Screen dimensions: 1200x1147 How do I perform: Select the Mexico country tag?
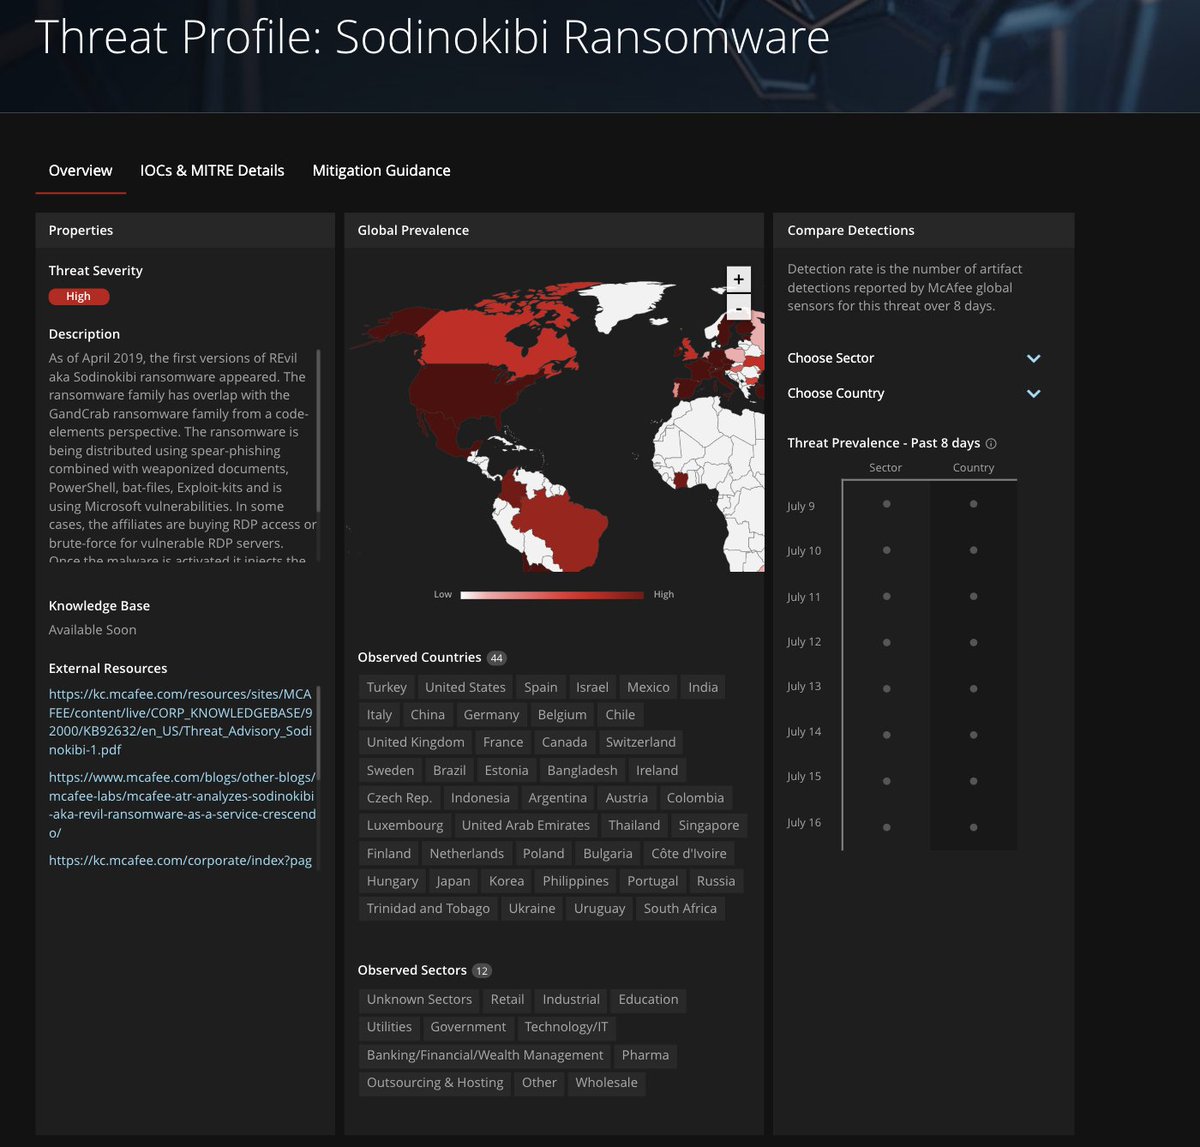[648, 687]
